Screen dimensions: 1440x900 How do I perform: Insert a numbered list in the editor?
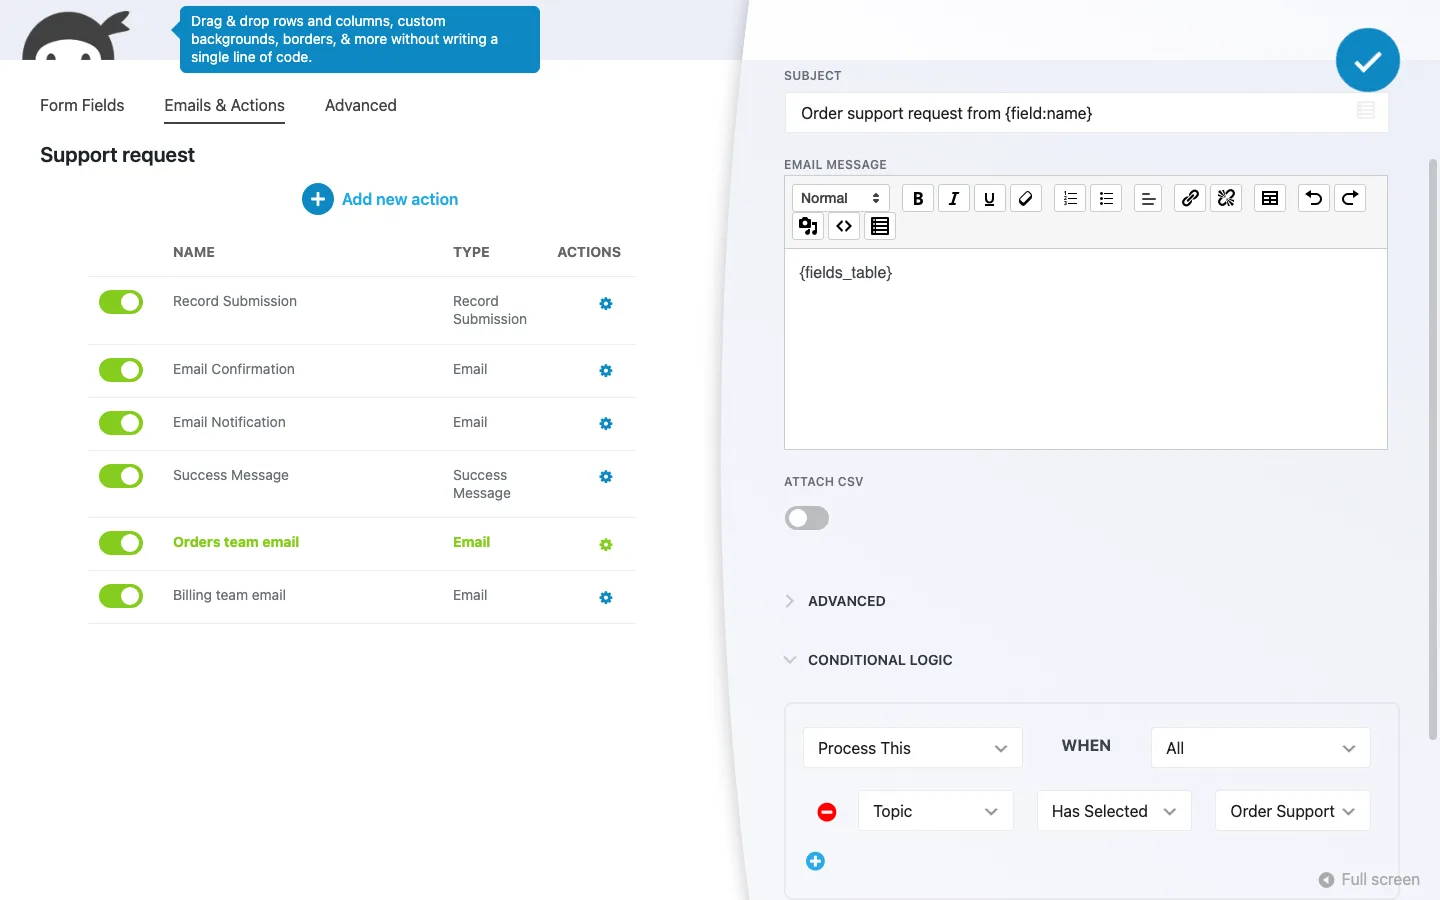click(x=1070, y=198)
